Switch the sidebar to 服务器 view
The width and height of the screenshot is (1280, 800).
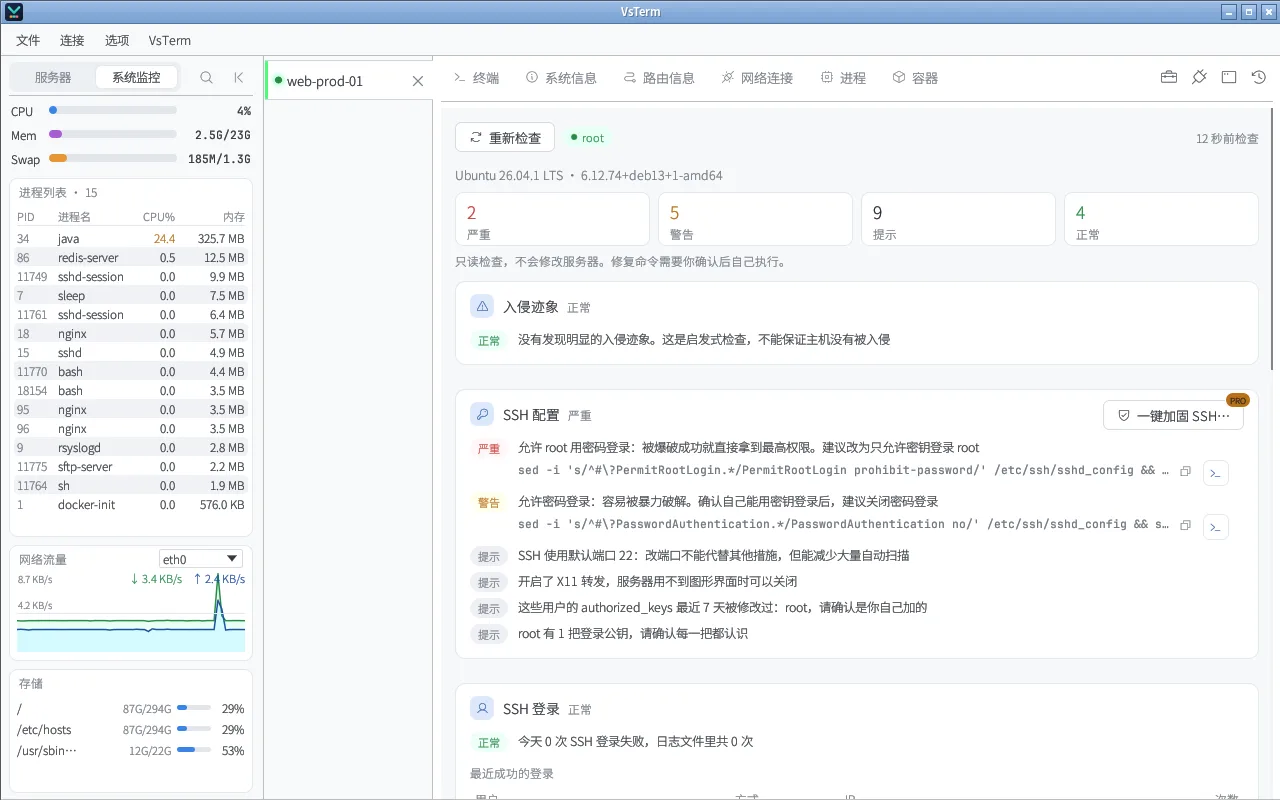point(53,77)
